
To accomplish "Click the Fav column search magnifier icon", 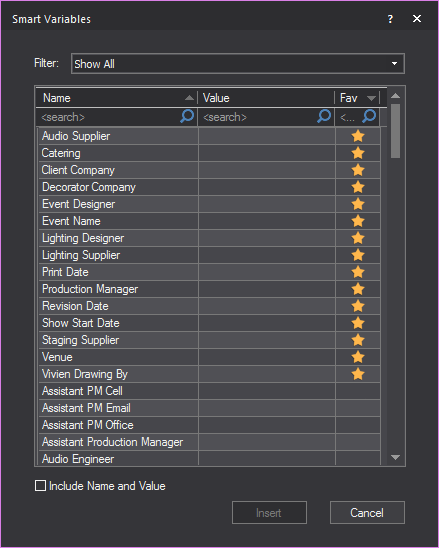I will 369,116.
